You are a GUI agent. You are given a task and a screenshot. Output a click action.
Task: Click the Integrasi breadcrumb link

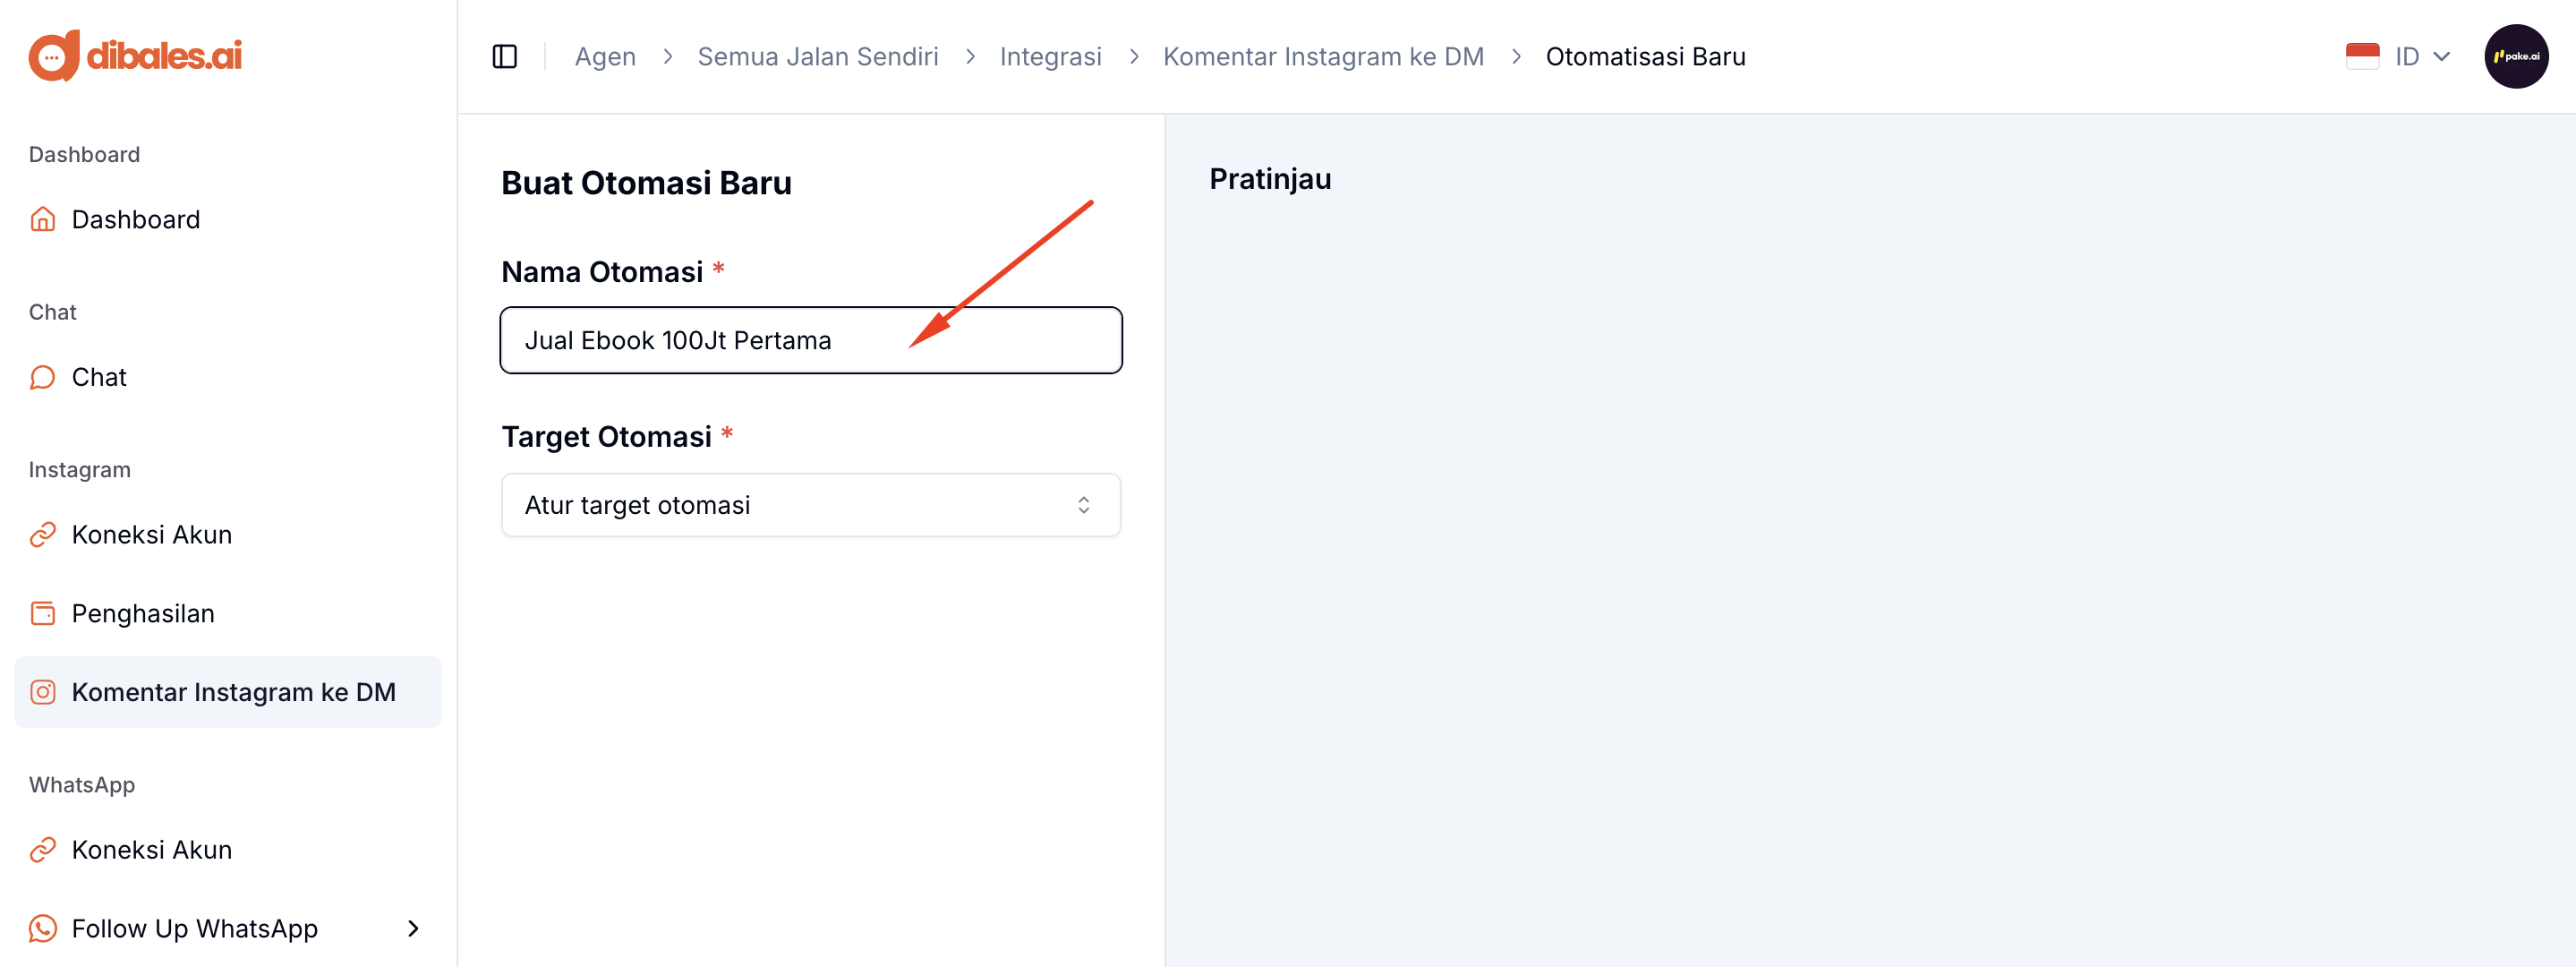coord(1050,57)
